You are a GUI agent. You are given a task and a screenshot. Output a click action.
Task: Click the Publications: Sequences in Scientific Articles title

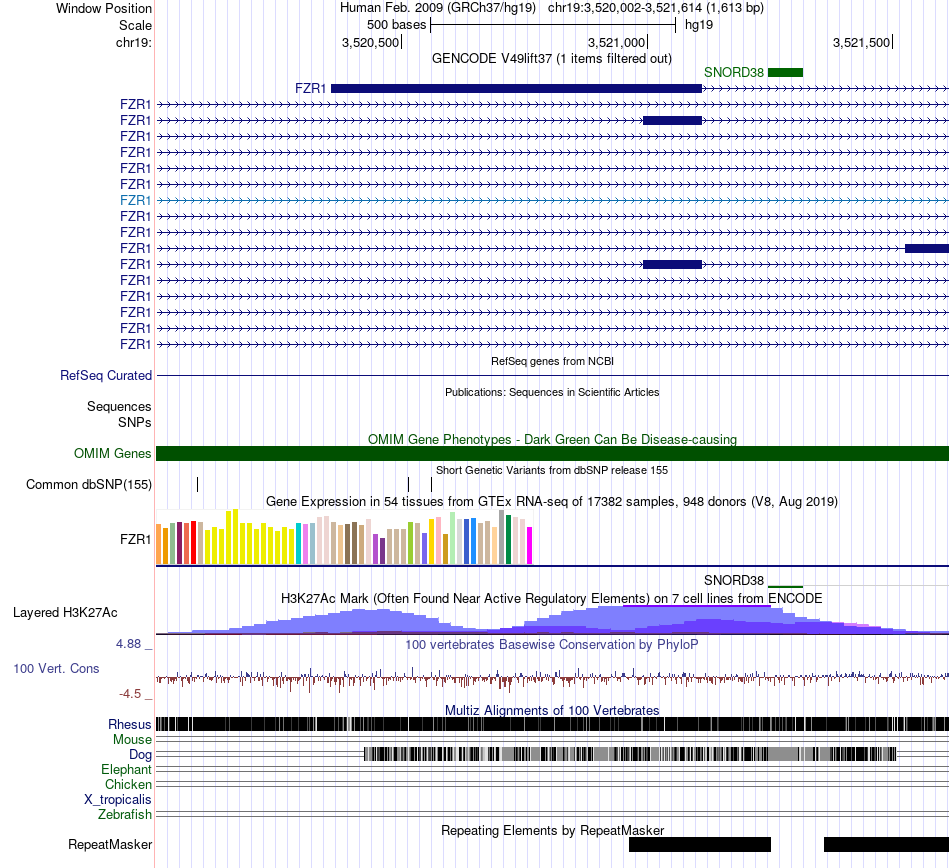coord(552,393)
